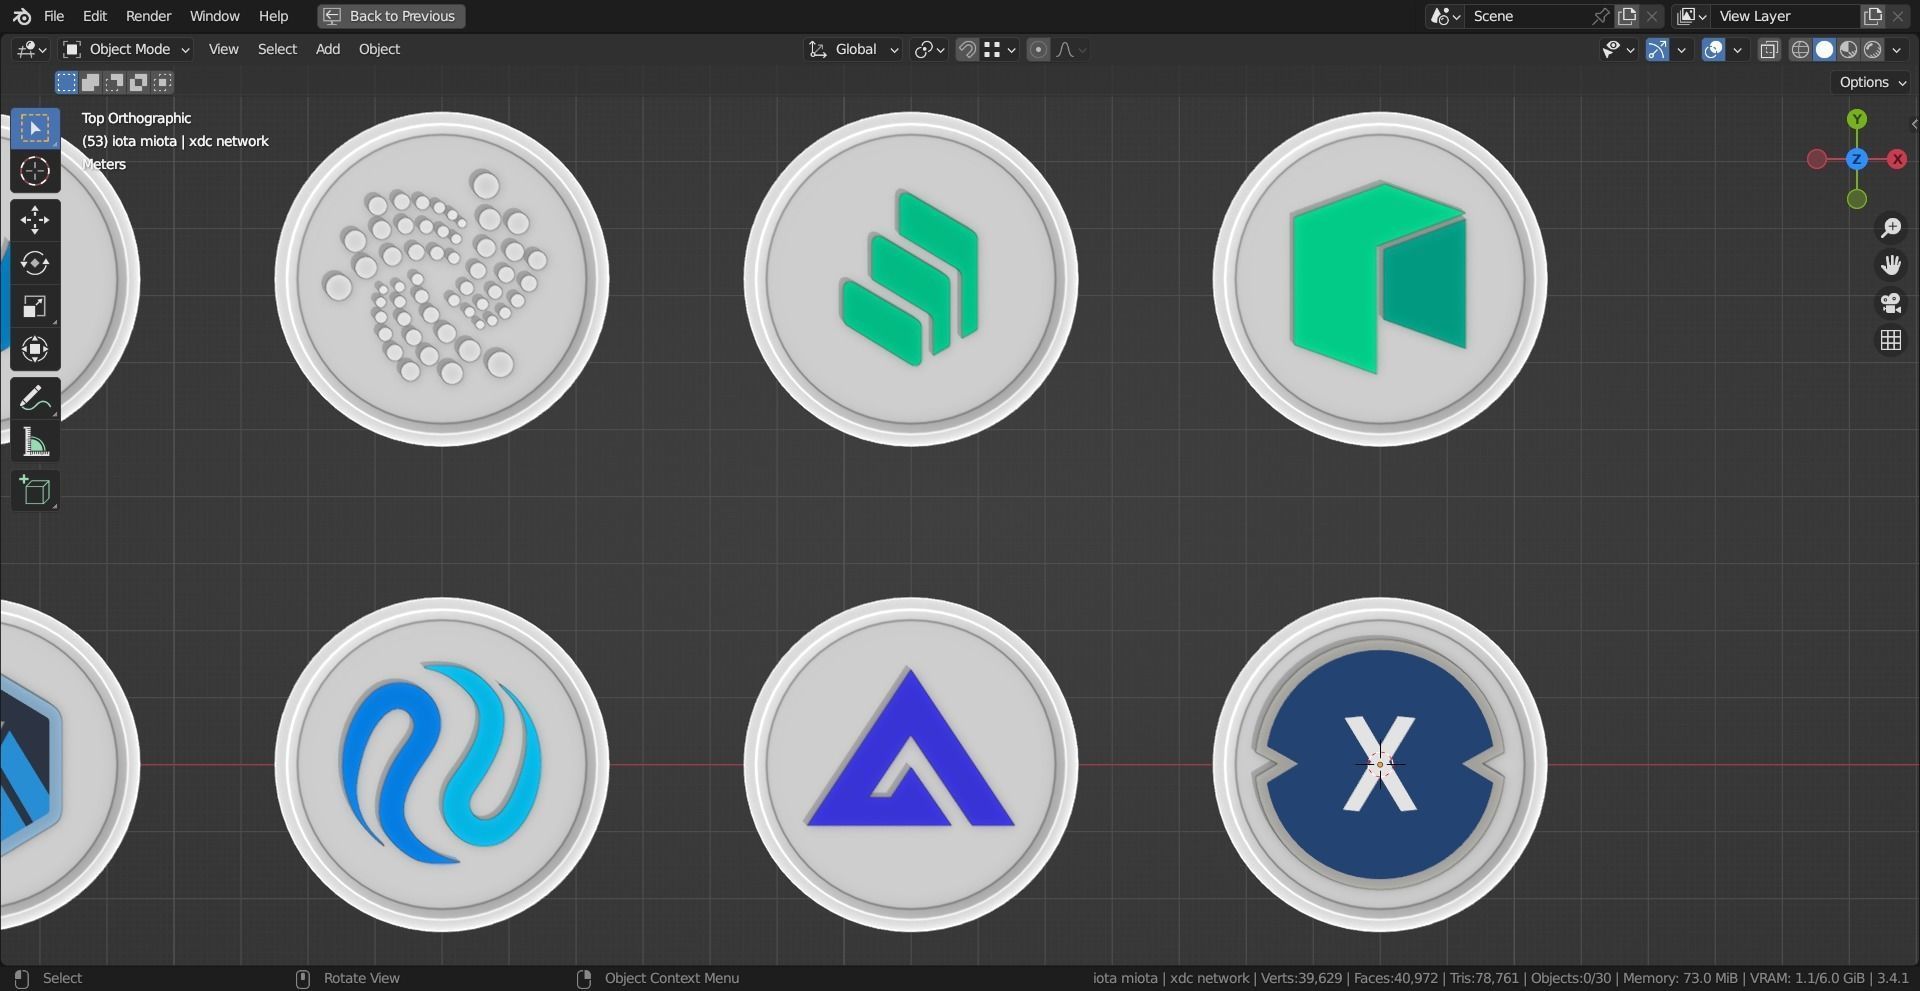Image resolution: width=1920 pixels, height=991 pixels.
Task: Open the Options dropdown
Action: point(1873,82)
